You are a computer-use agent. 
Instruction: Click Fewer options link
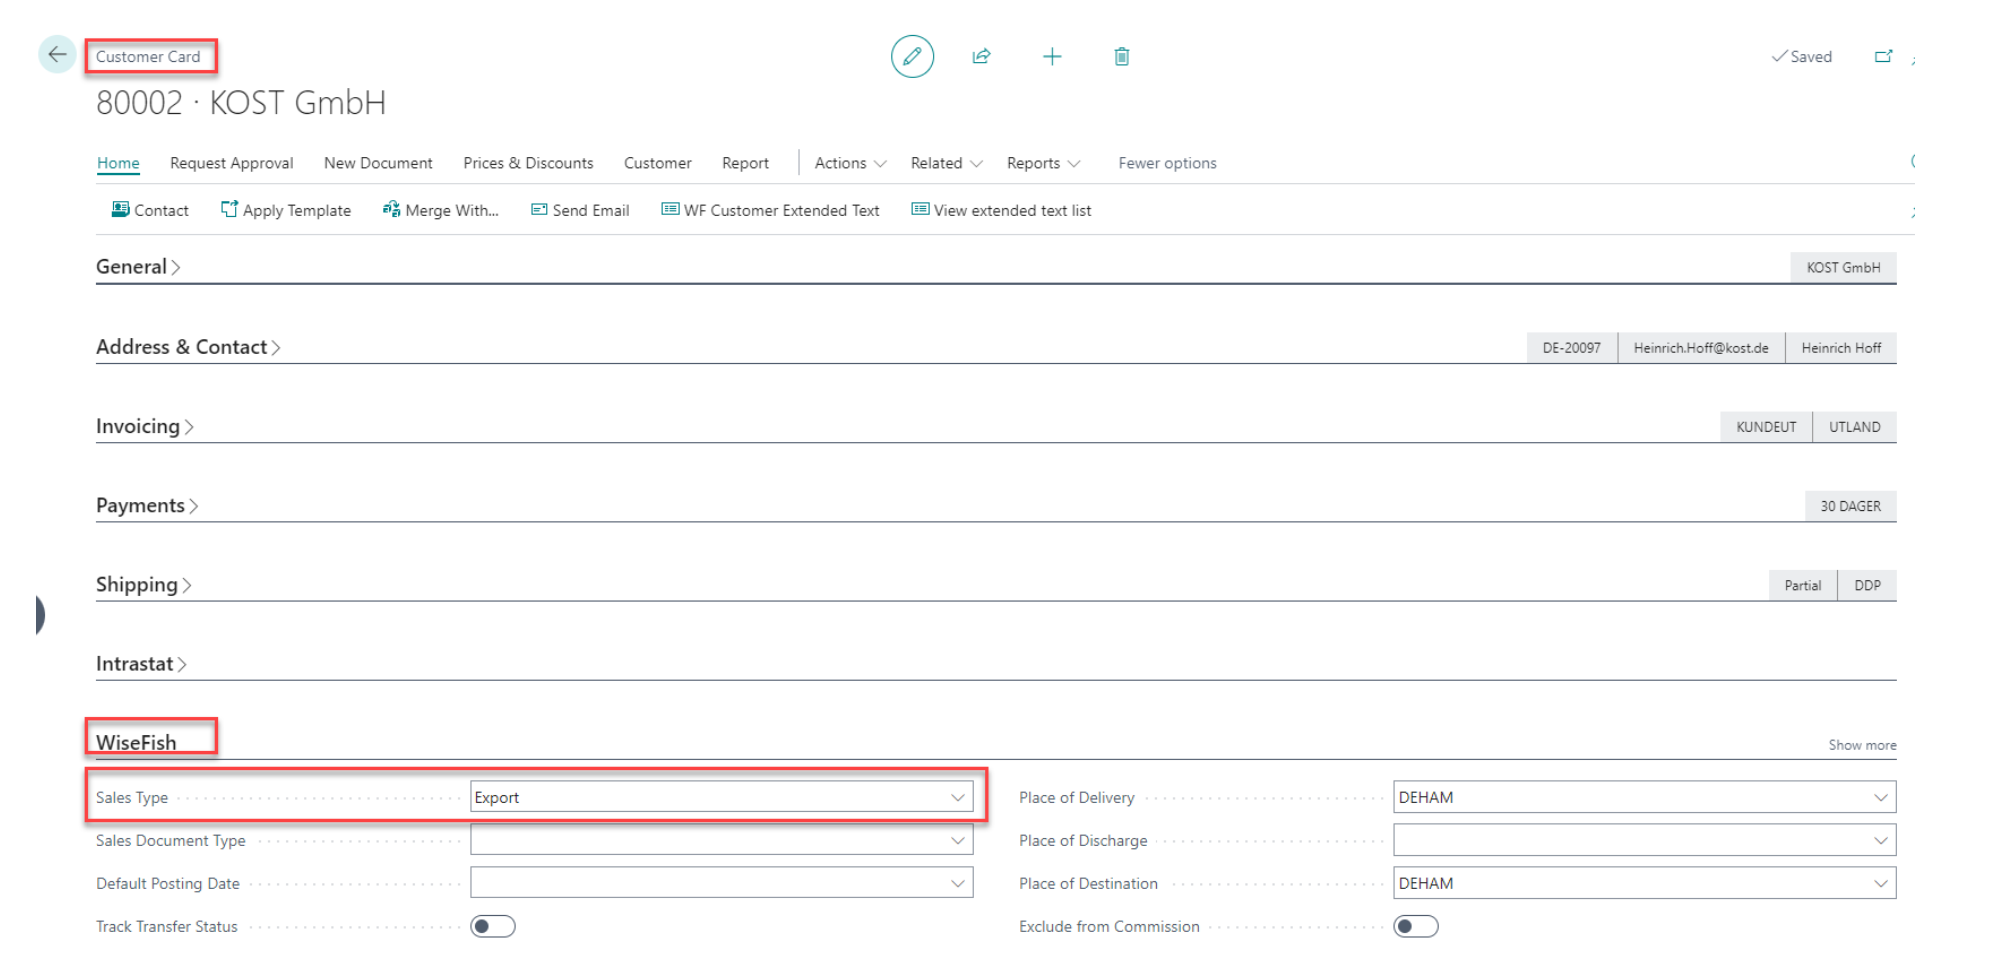point(1167,163)
